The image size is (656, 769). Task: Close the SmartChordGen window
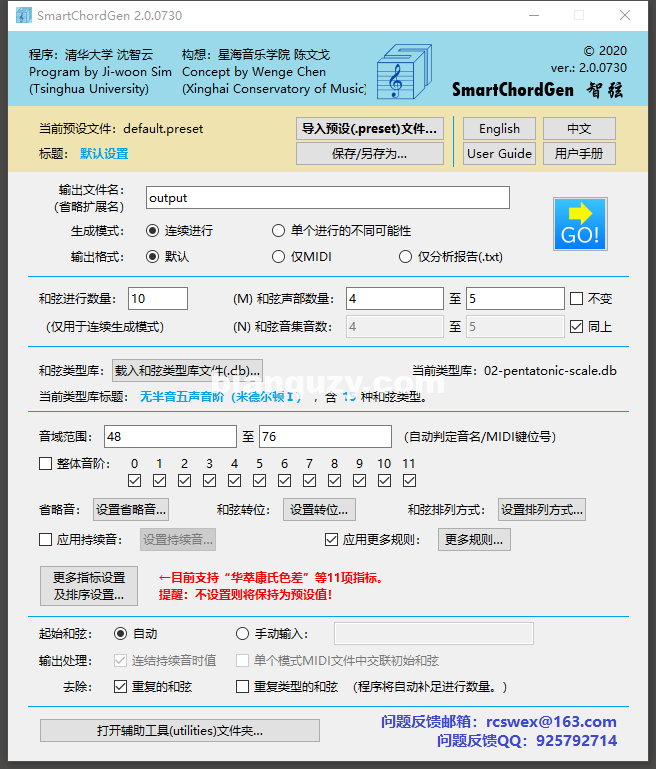(x=625, y=15)
